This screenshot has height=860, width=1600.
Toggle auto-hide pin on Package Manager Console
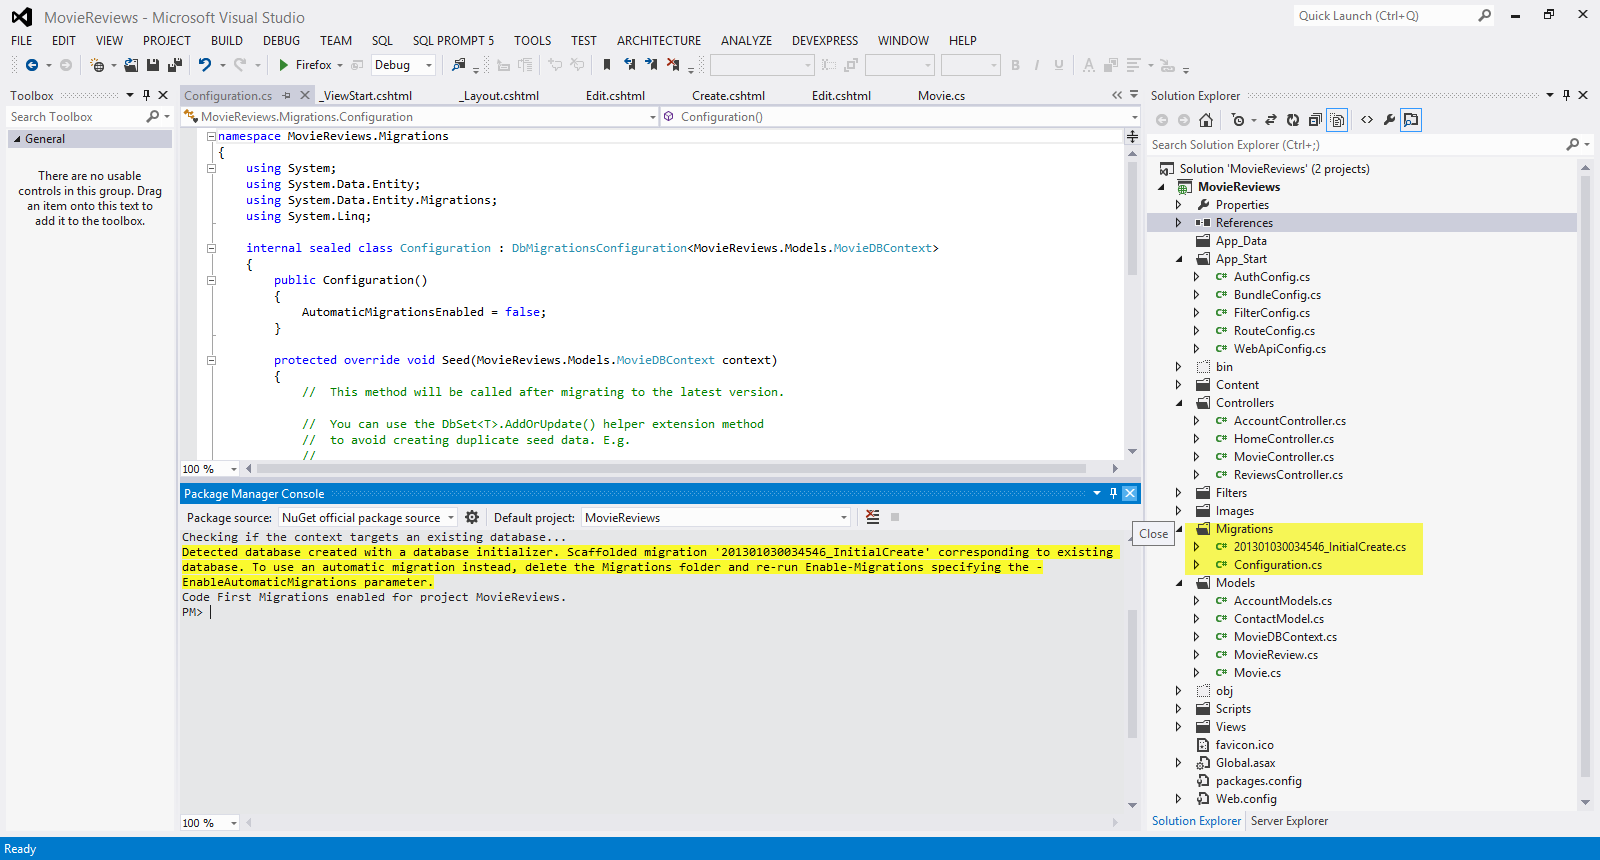tap(1113, 493)
